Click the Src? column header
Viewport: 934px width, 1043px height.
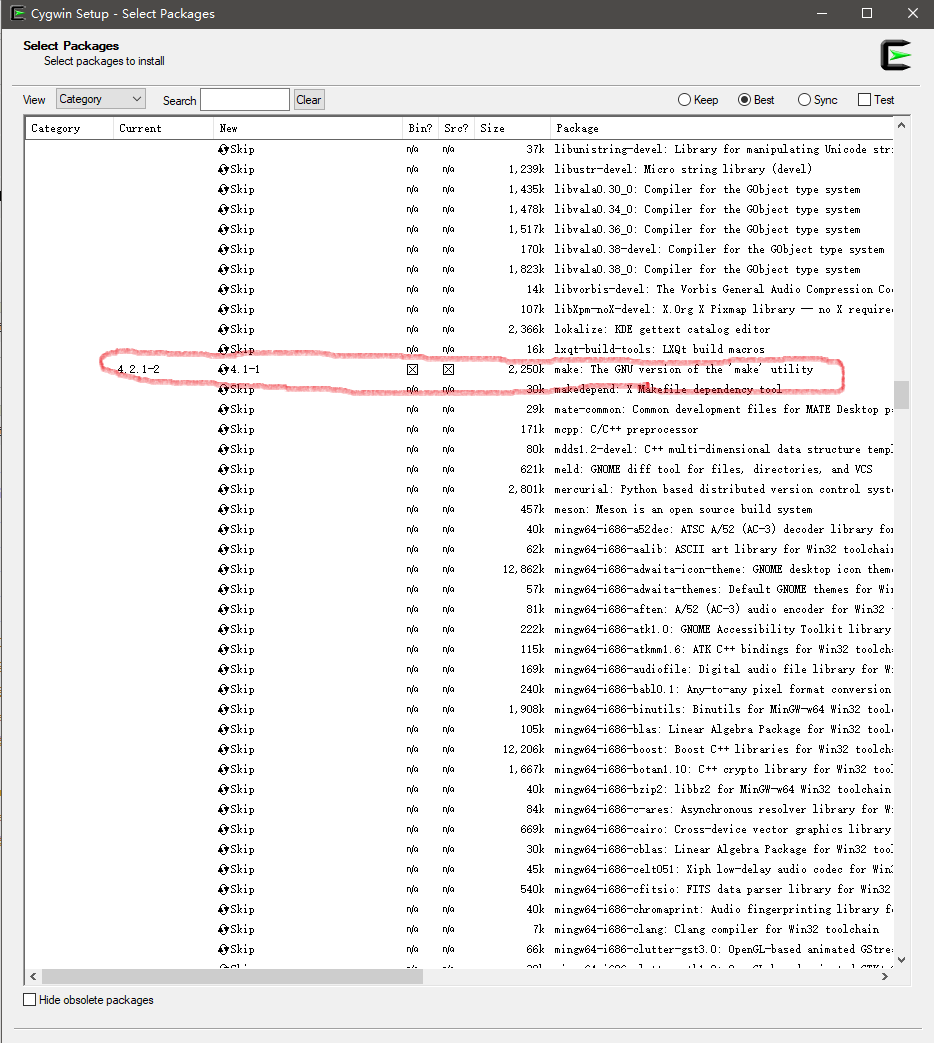[456, 128]
